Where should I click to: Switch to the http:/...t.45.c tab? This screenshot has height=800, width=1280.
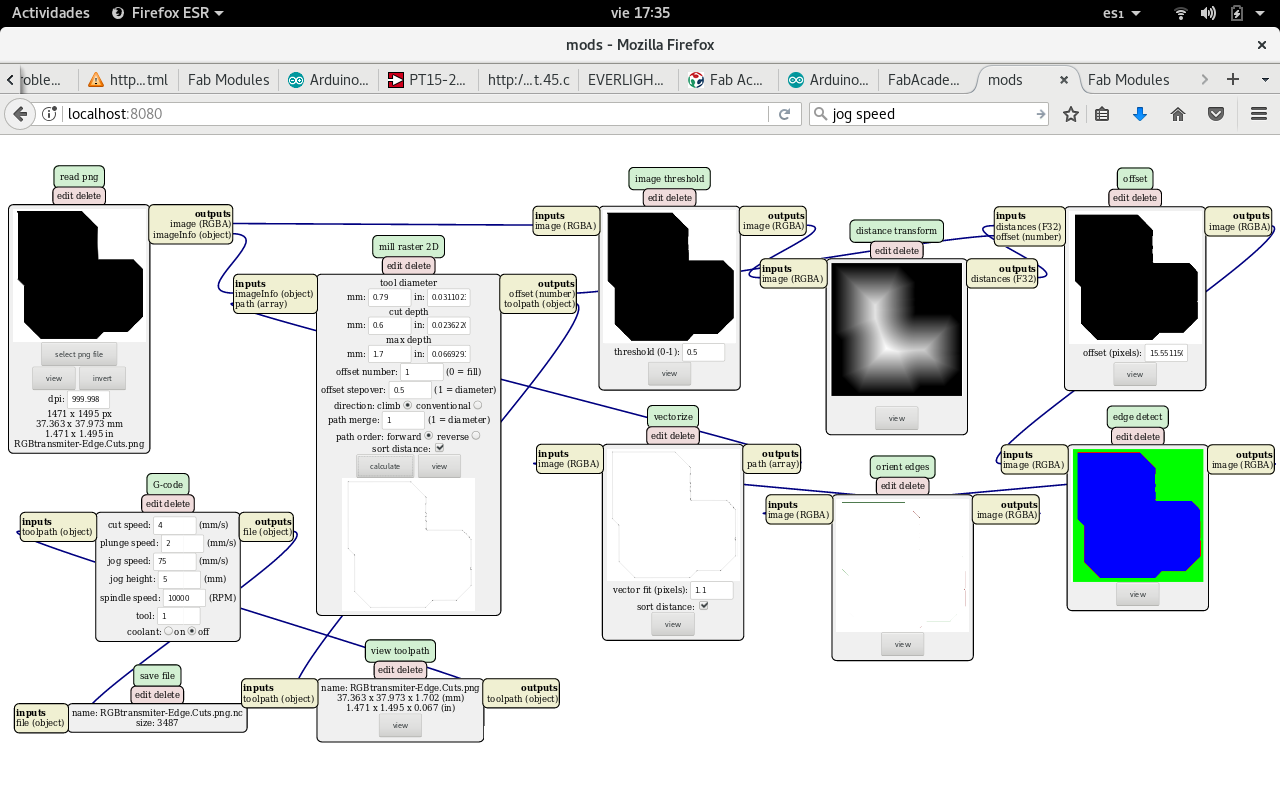coord(527,80)
